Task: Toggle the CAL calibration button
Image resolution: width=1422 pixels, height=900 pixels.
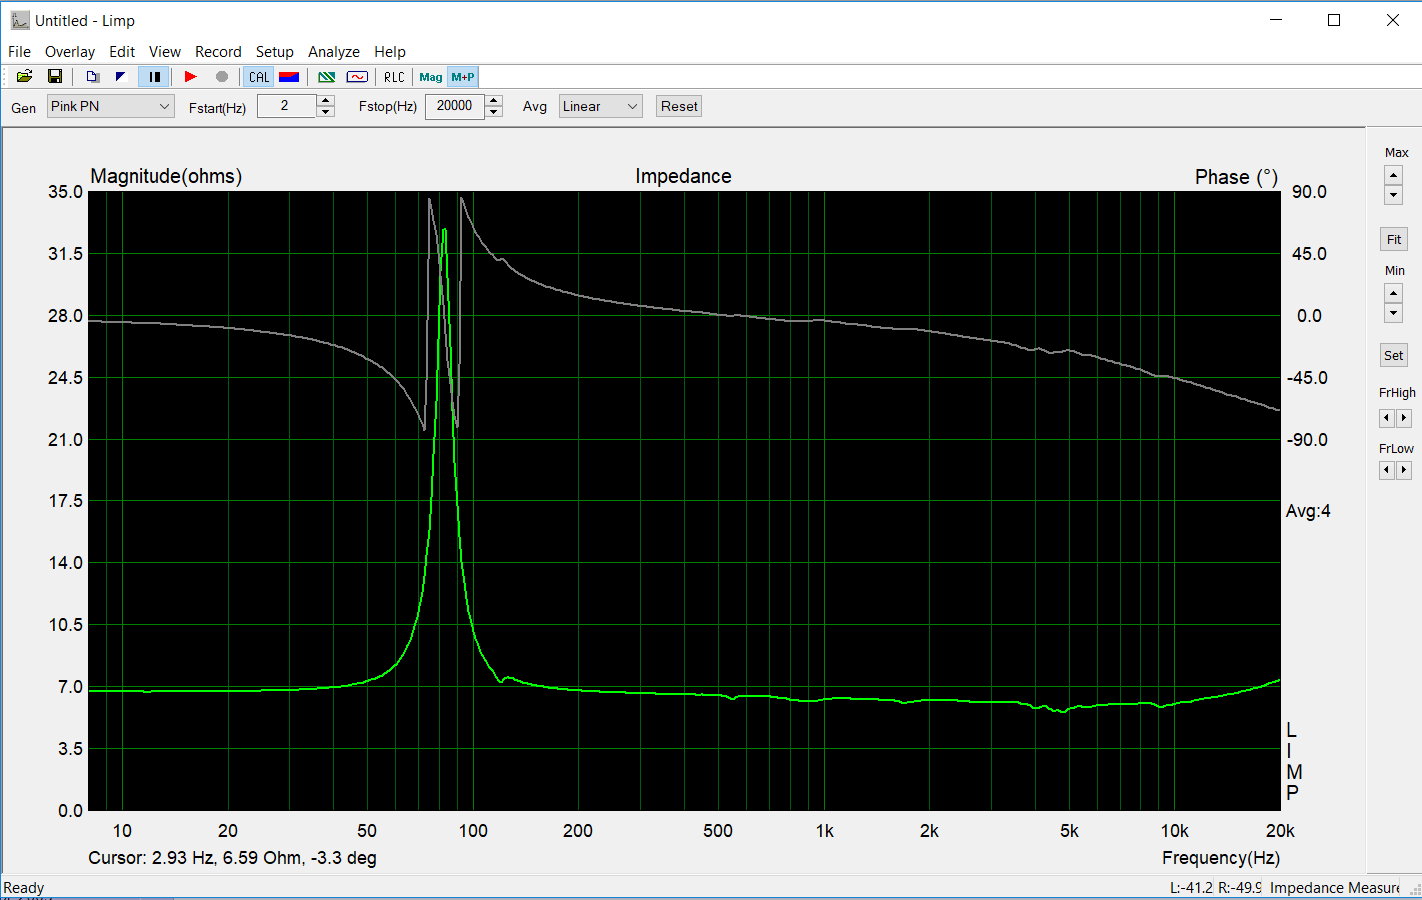Action: (x=259, y=77)
